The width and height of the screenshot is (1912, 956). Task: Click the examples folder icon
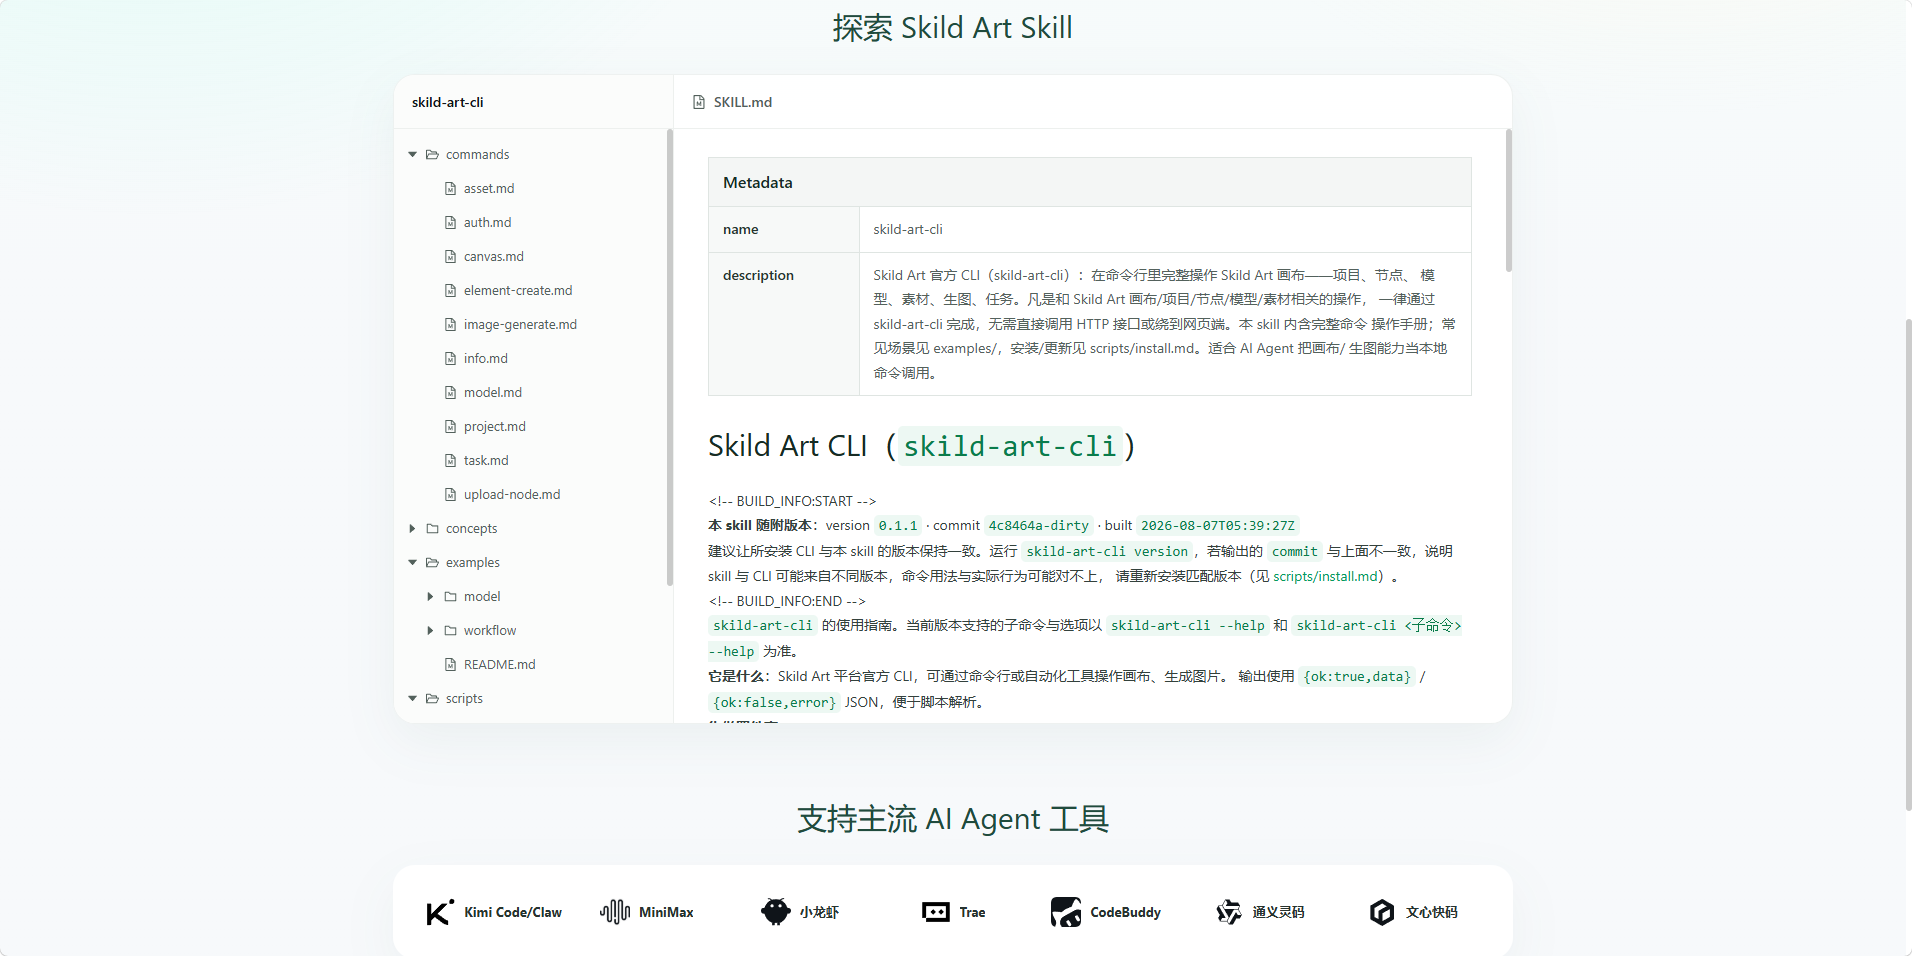point(433,563)
